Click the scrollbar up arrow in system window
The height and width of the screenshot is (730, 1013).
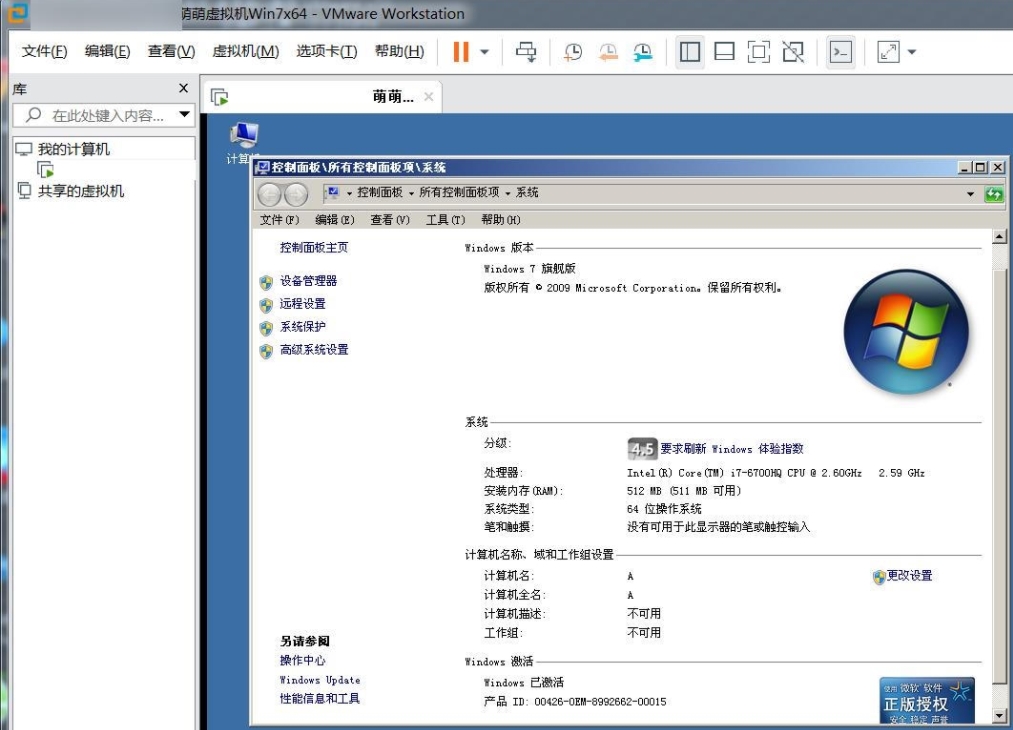(999, 236)
